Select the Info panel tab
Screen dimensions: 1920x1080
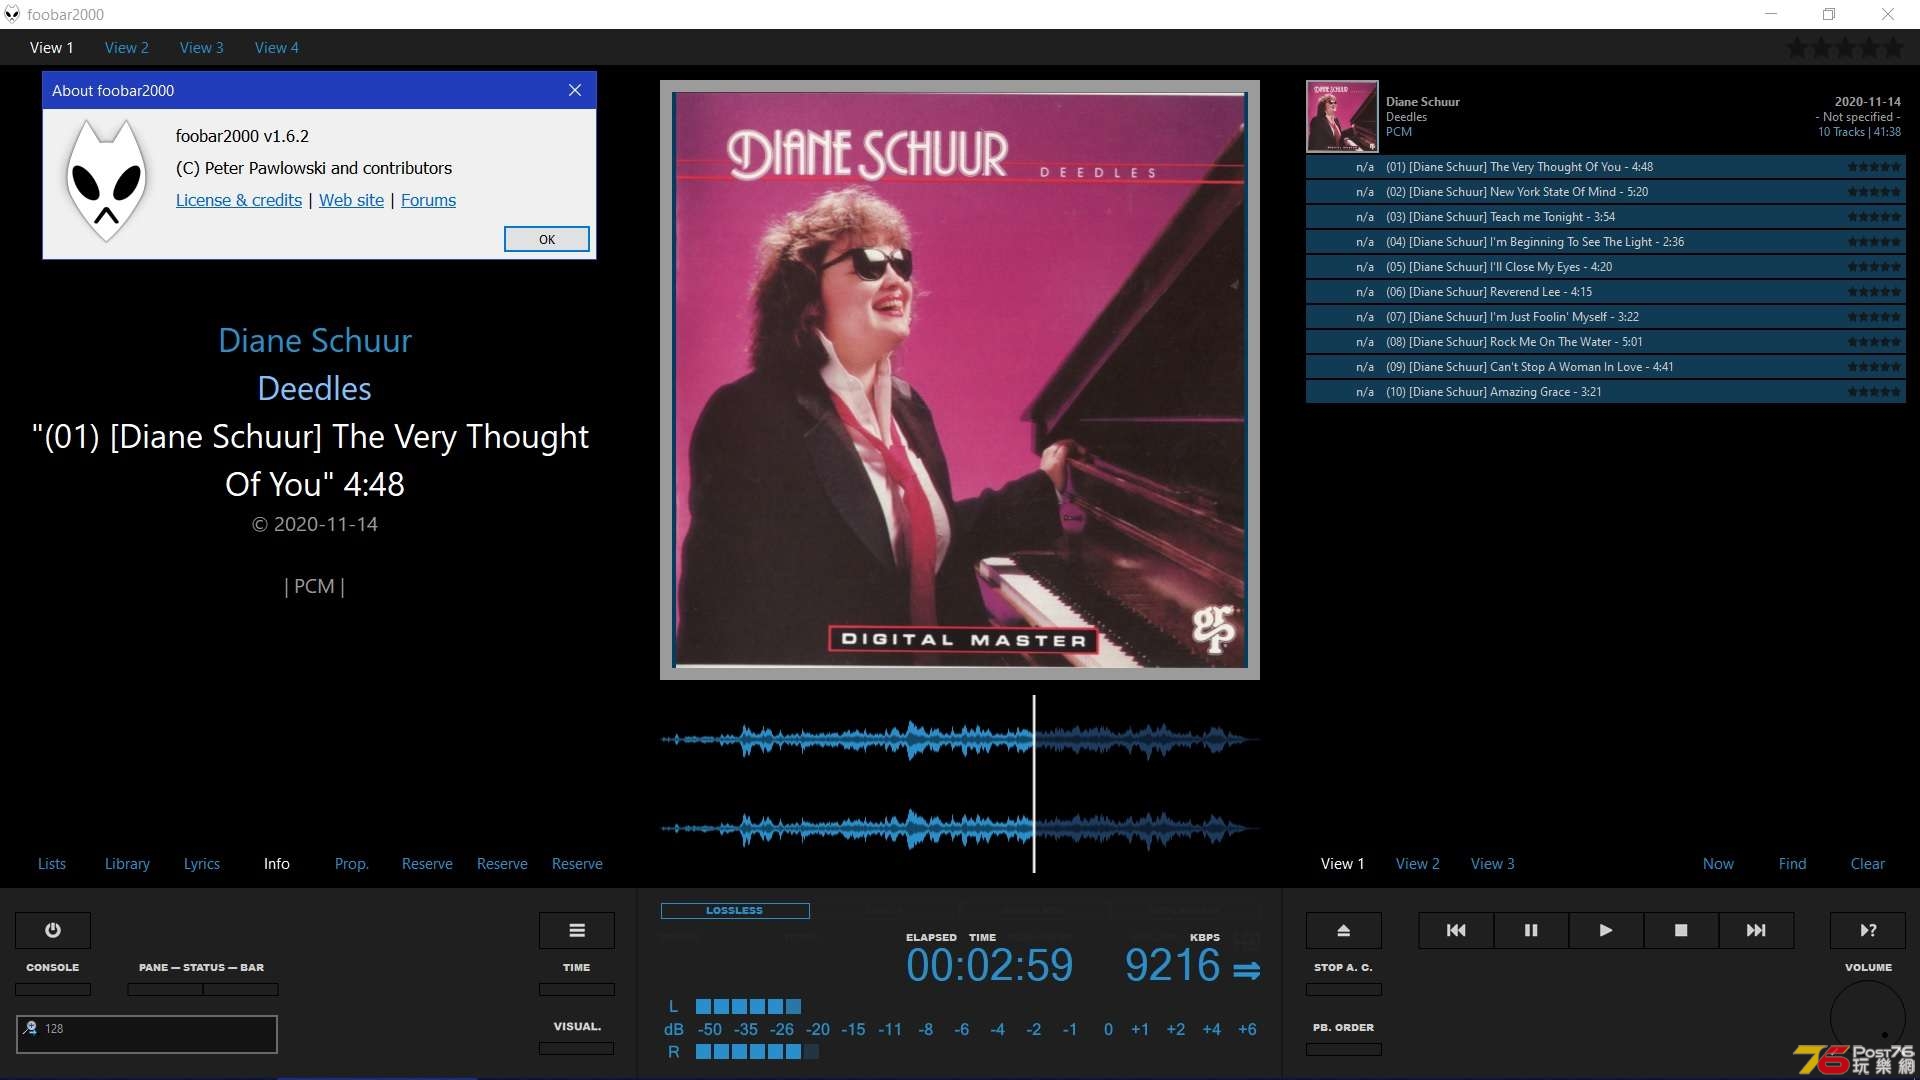tap(277, 864)
